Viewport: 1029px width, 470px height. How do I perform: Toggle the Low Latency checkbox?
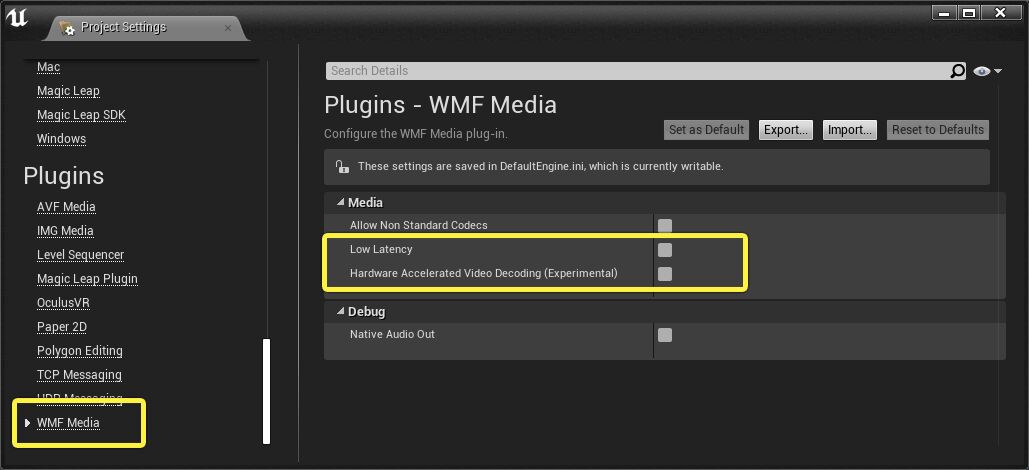tap(665, 250)
